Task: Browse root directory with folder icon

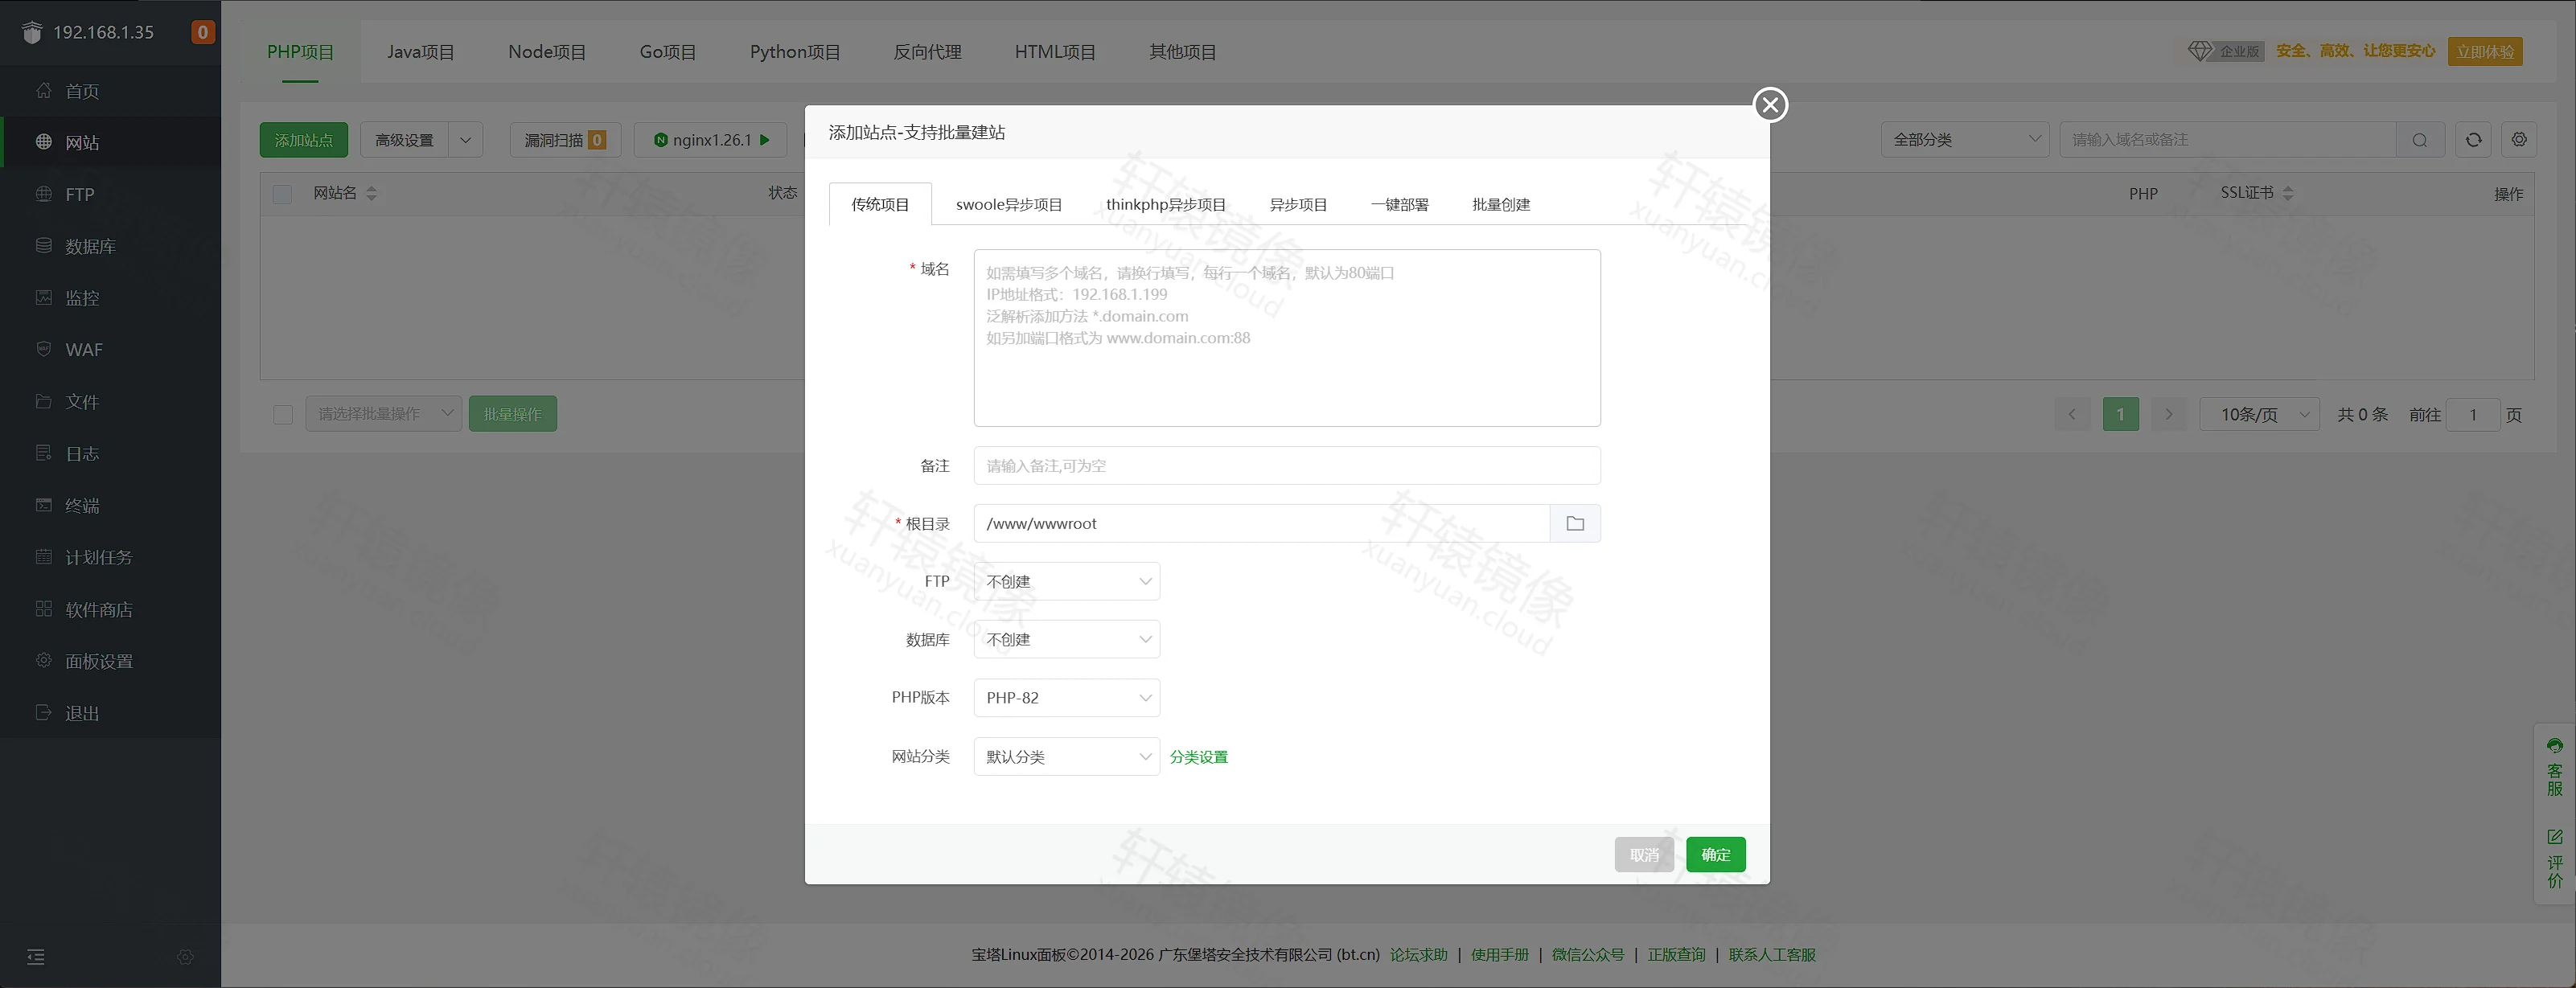Action: pyautogui.click(x=1575, y=523)
